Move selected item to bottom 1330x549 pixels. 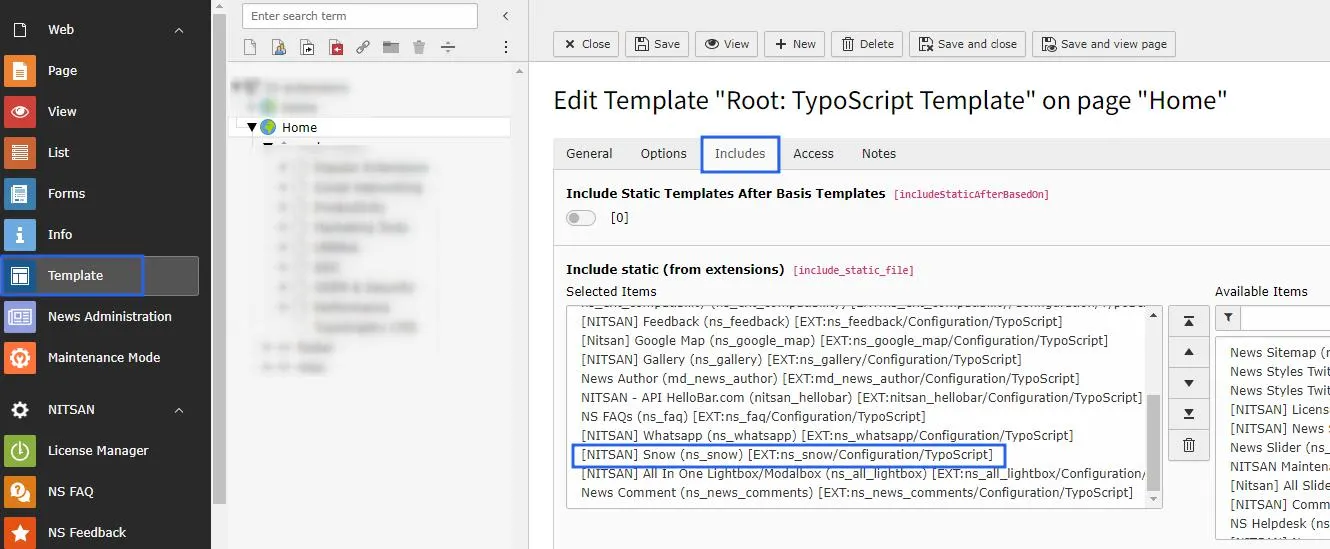pyautogui.click(x=1188, y=414)
